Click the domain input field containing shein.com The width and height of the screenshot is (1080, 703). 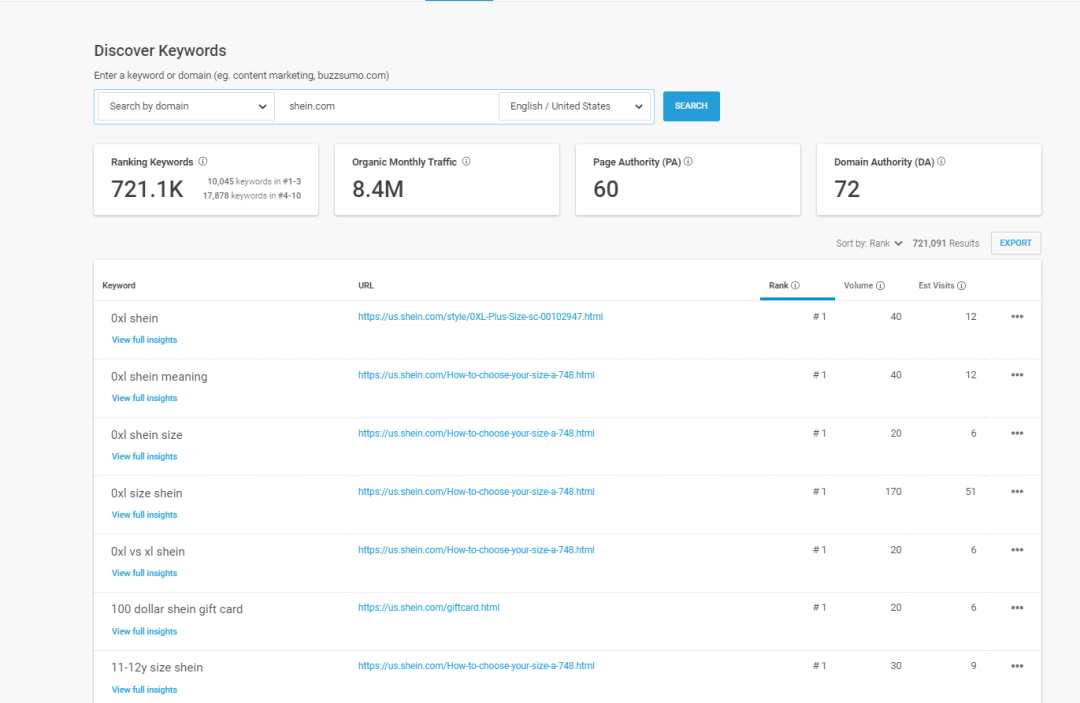coord(386,107)
